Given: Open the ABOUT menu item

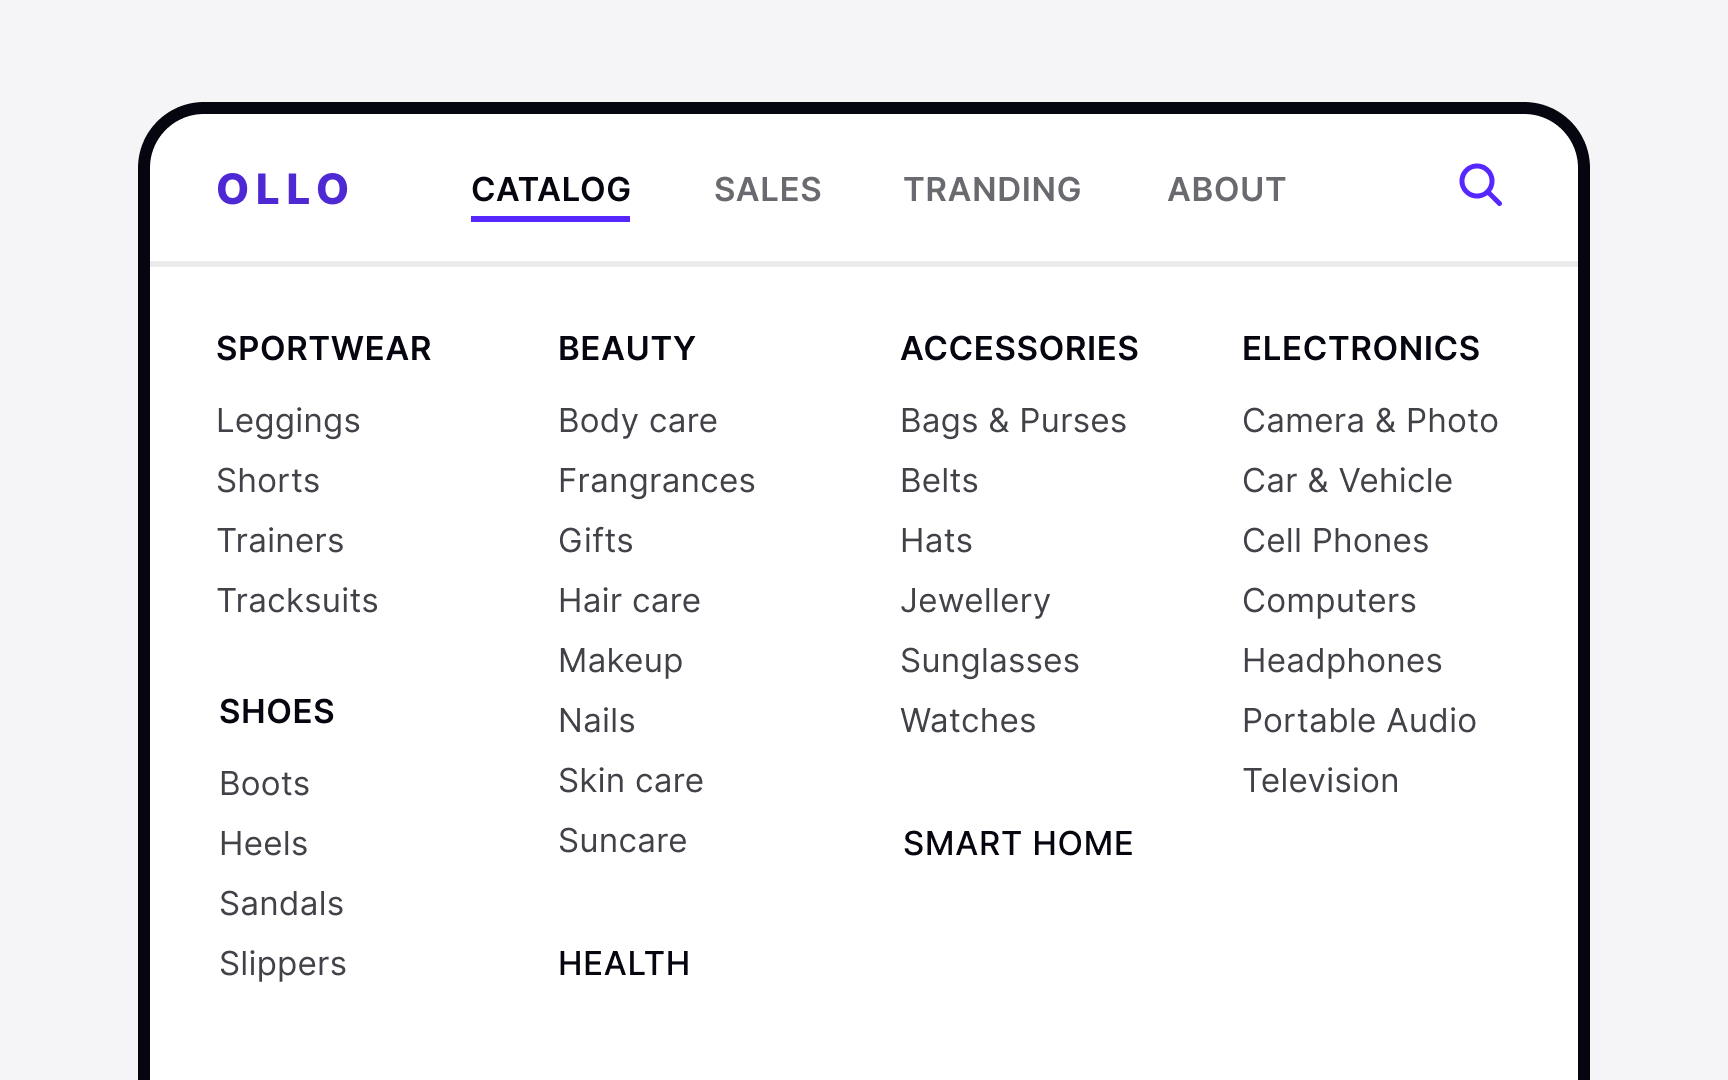Looking at the screenshot, I should [x=1226, y=189].
